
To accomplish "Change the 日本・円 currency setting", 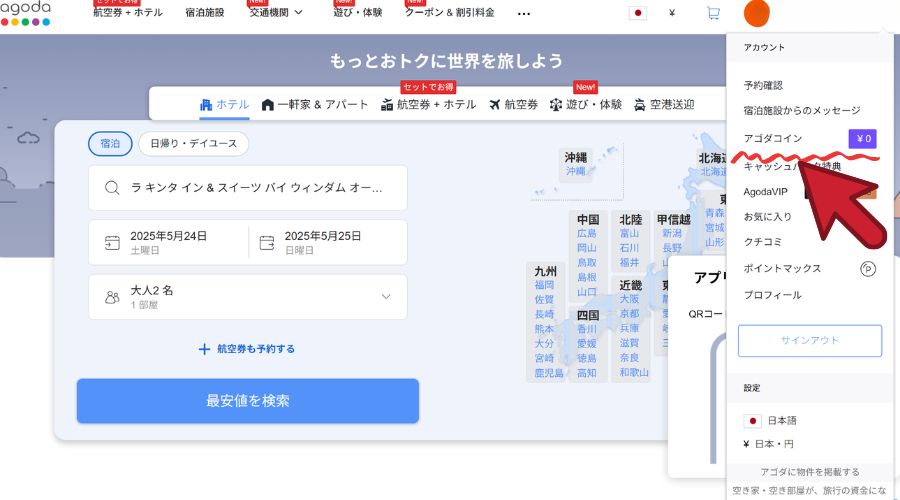I will 774,444.
